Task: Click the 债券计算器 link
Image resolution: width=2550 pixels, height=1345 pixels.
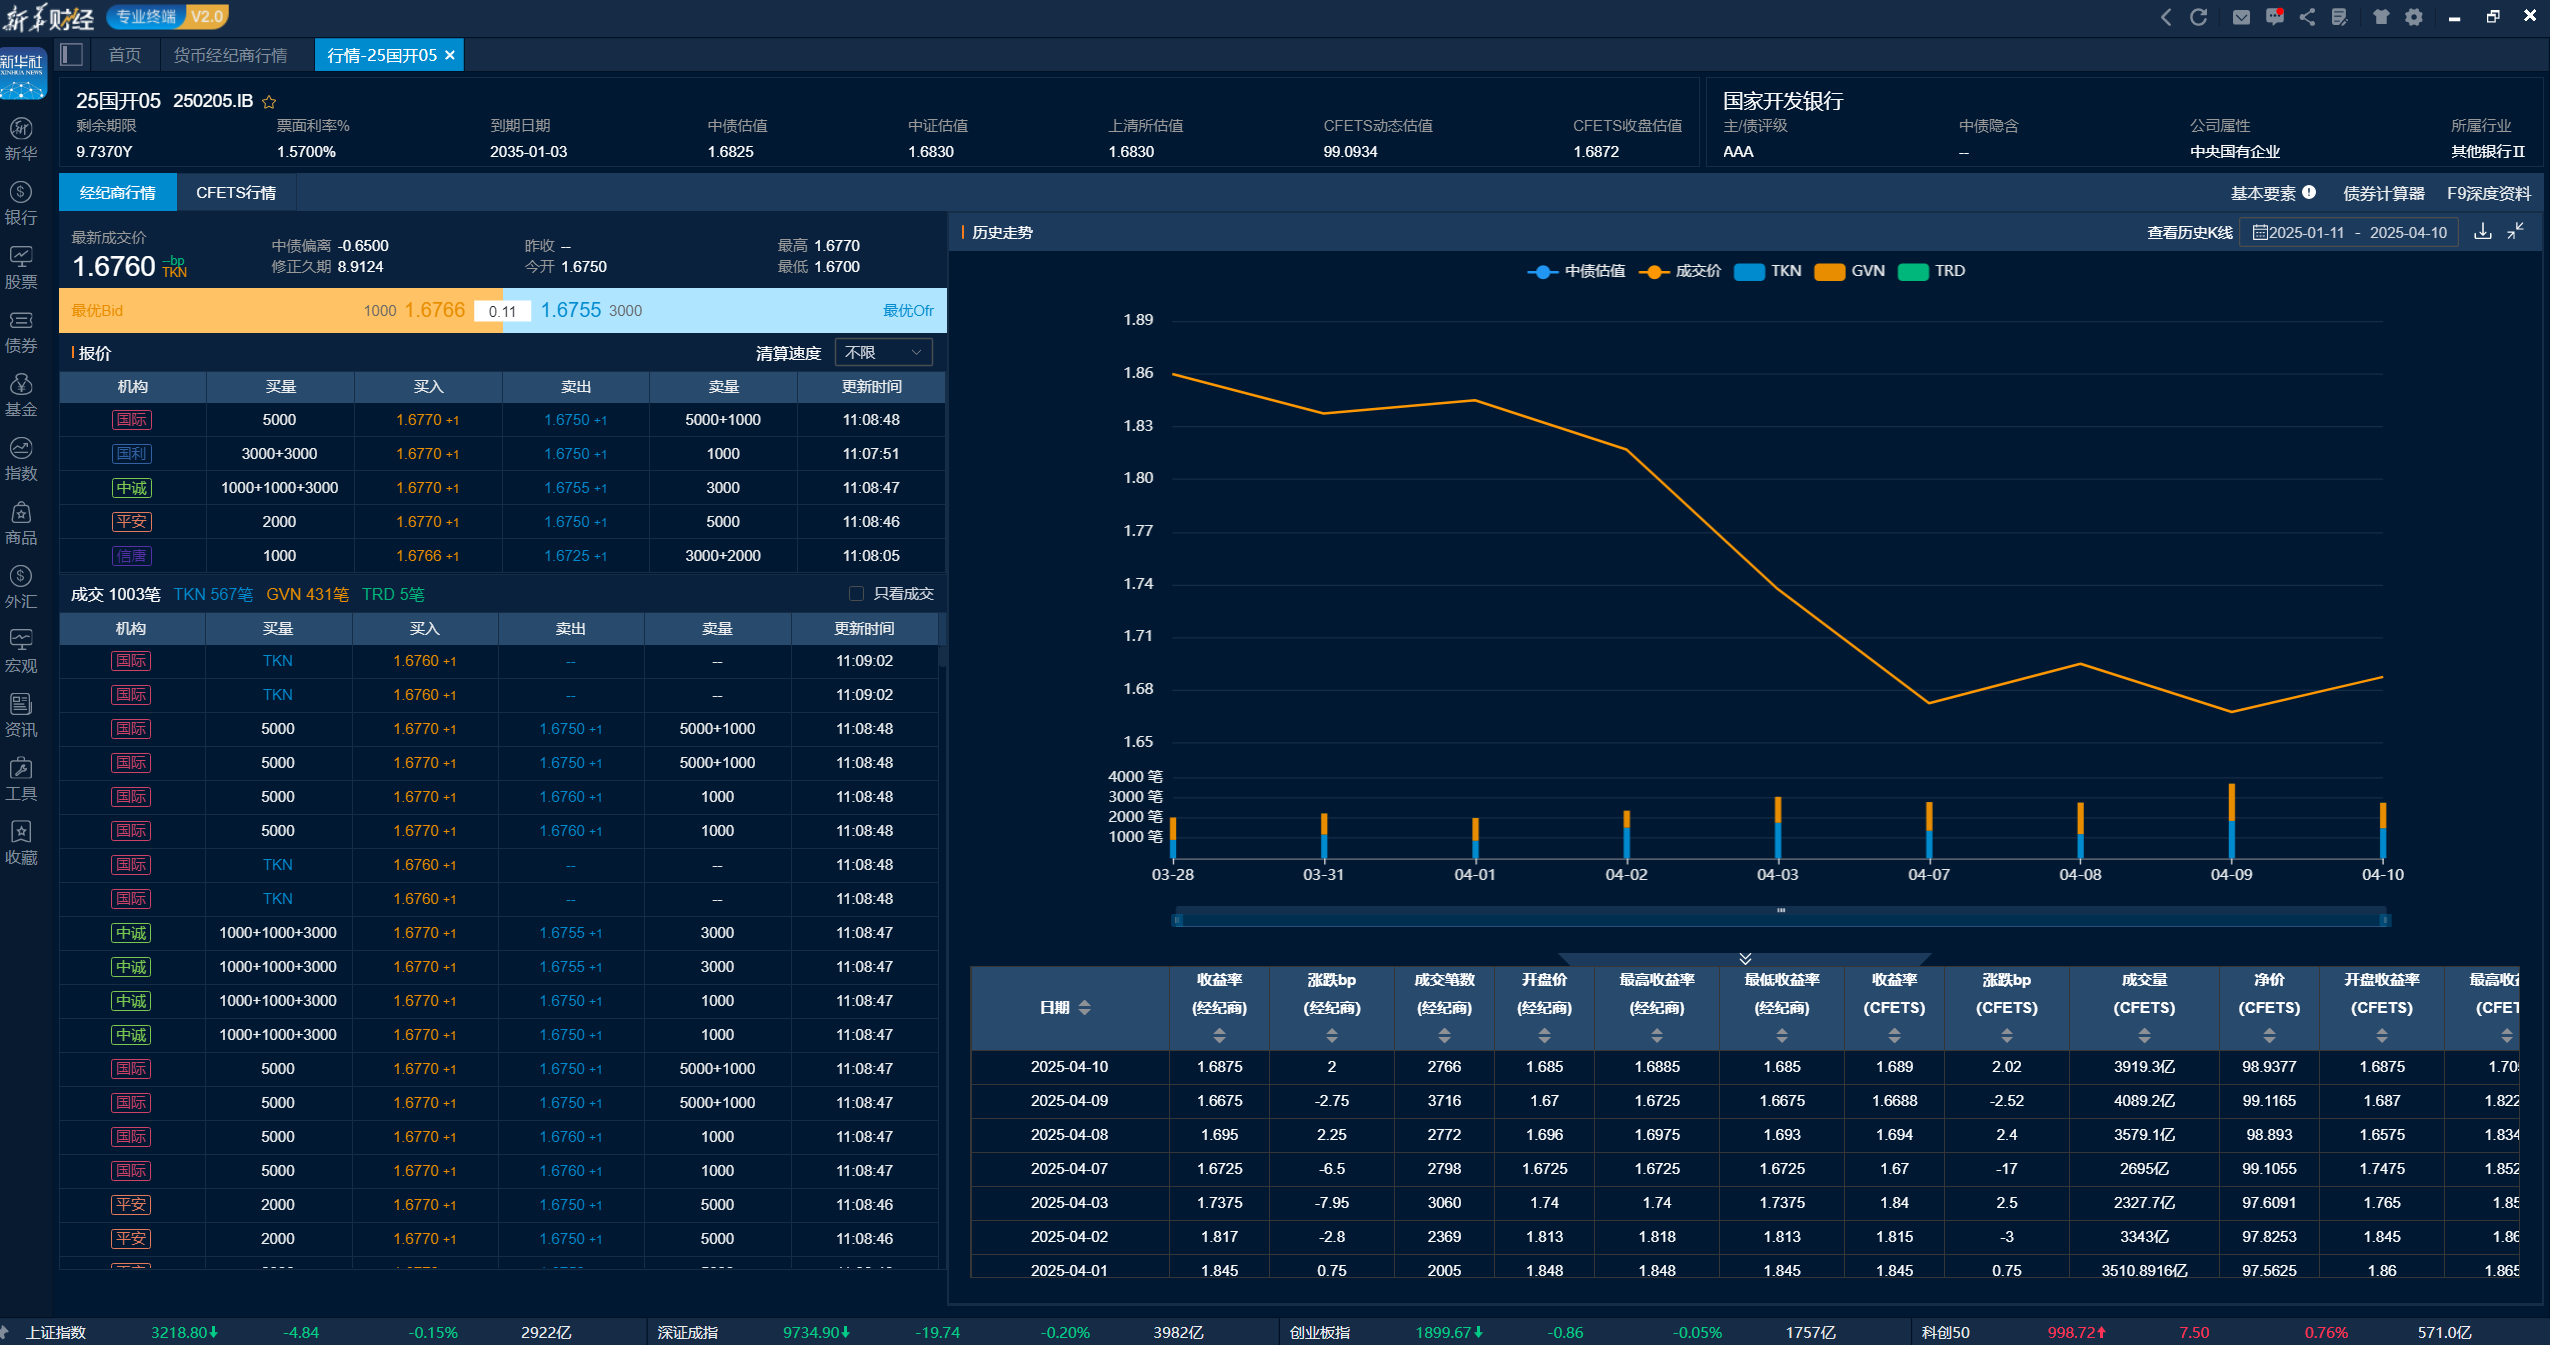Action: coord(2383,193)
